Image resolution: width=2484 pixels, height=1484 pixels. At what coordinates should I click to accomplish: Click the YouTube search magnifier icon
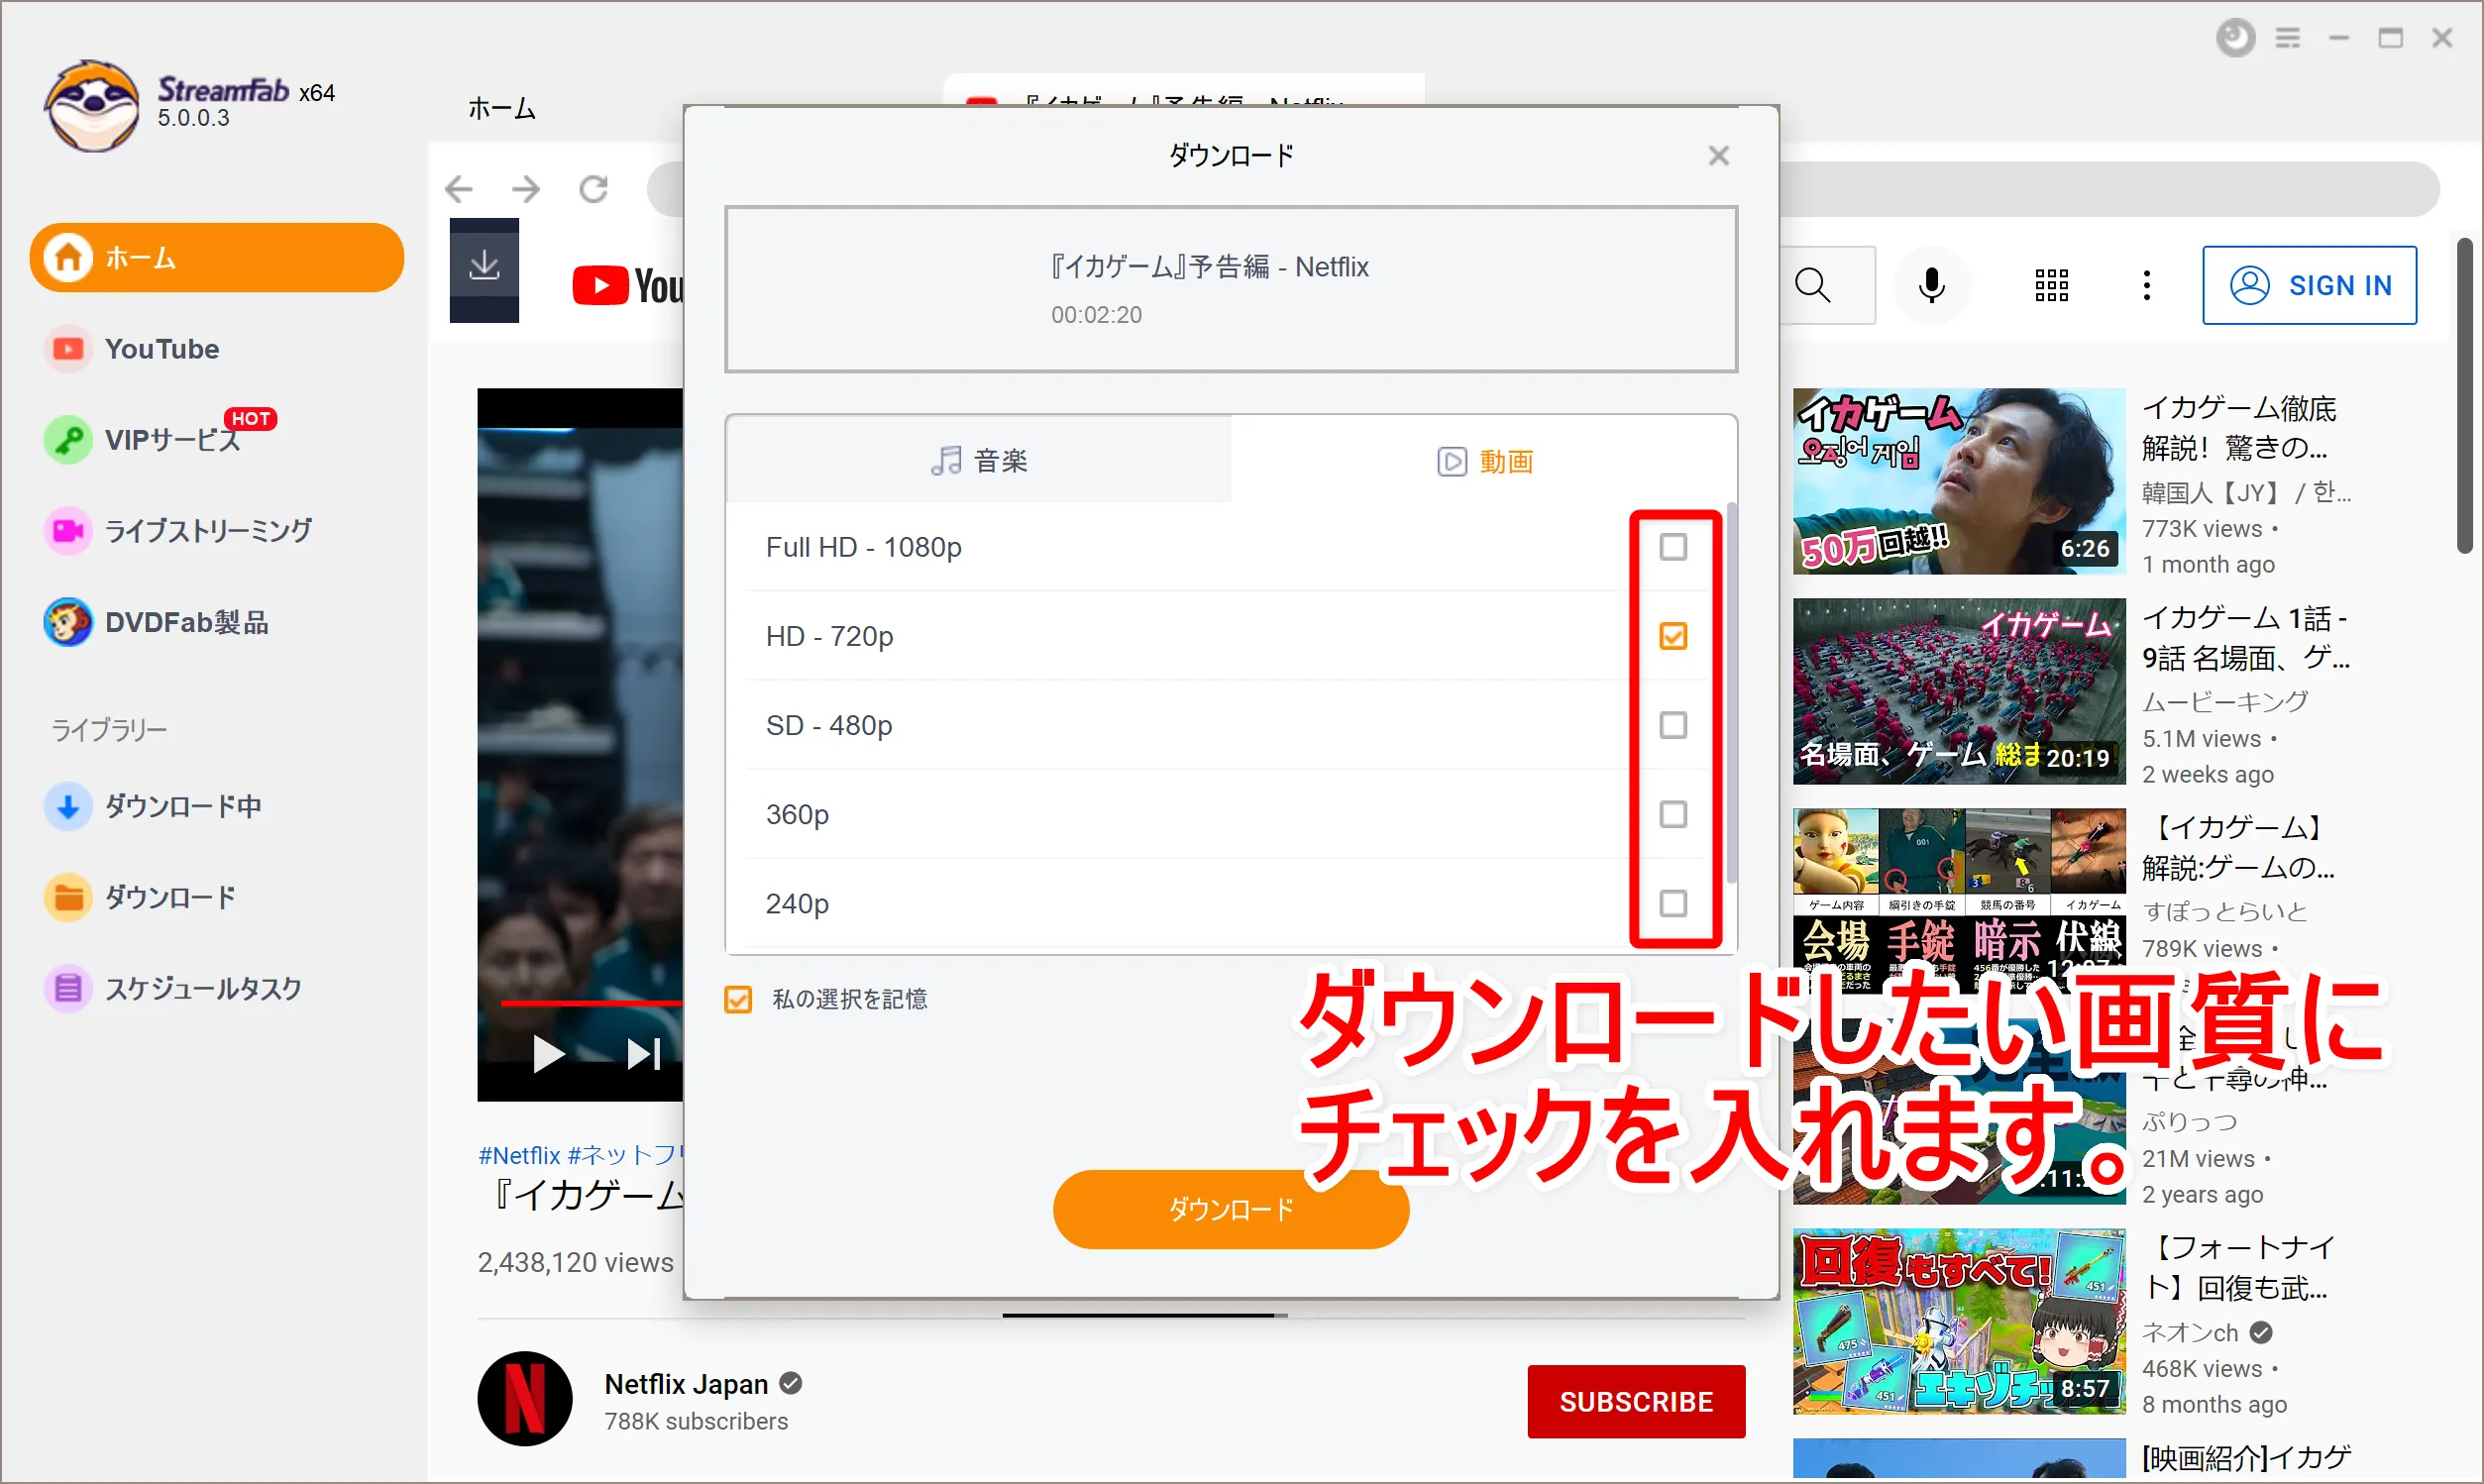(1813, 286)
